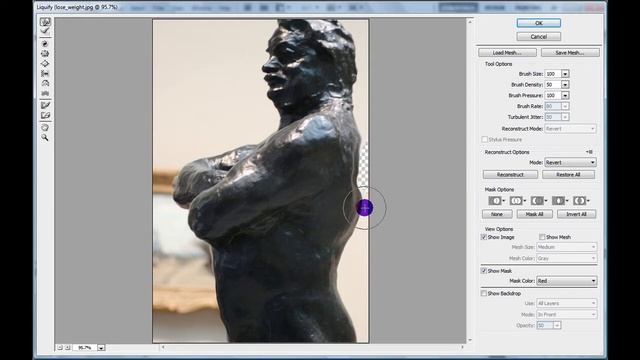Click the preview vertical scrollbar up arrow
The image size is (640, 360).
pyautogui.click(x=470, y=22)
